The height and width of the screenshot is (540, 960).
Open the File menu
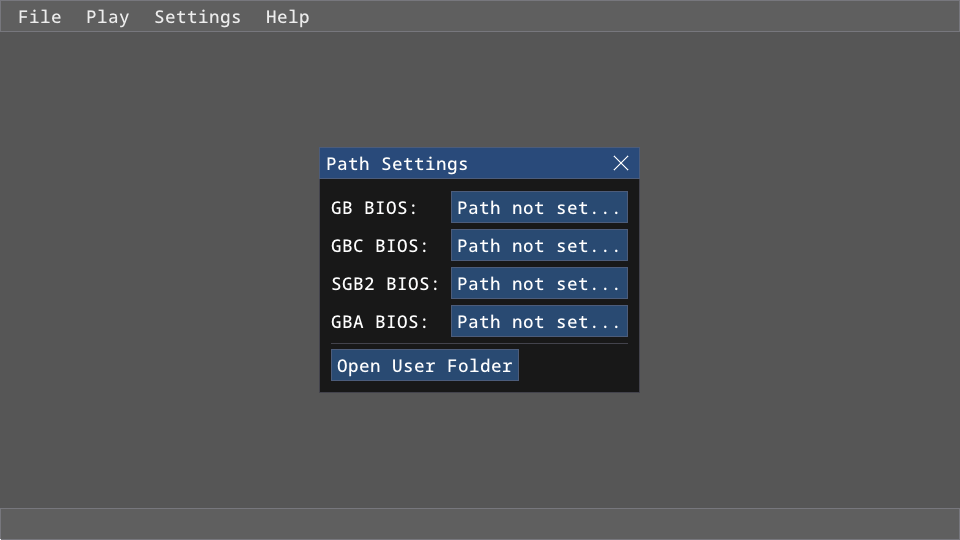(x=39, y=17)
